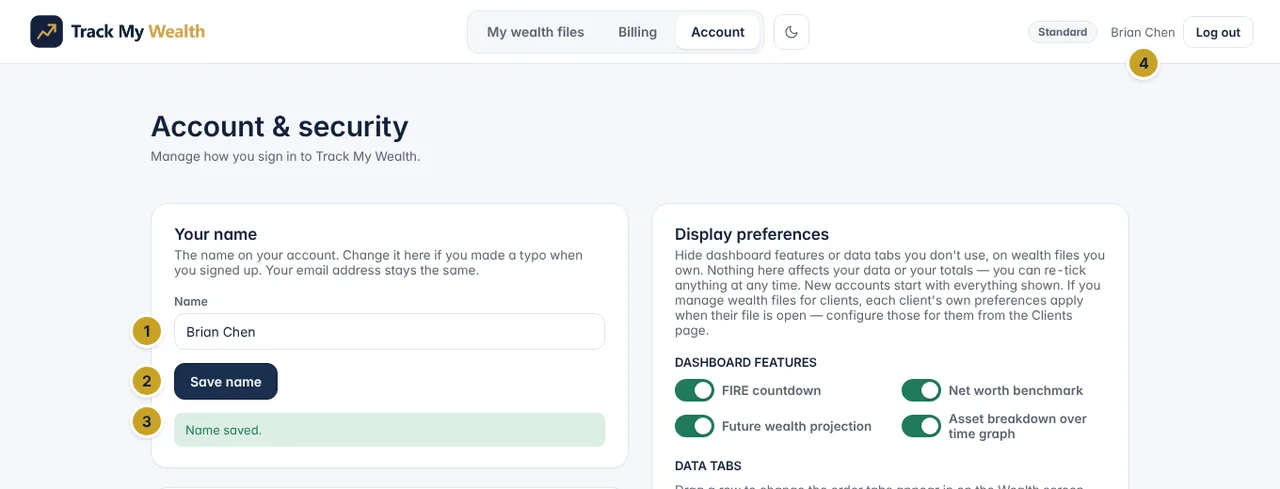The width and height of the screenshot is (1280, 489).
Task: Turn off Future wealth projection toggle
Action: (x=694, y=426)
